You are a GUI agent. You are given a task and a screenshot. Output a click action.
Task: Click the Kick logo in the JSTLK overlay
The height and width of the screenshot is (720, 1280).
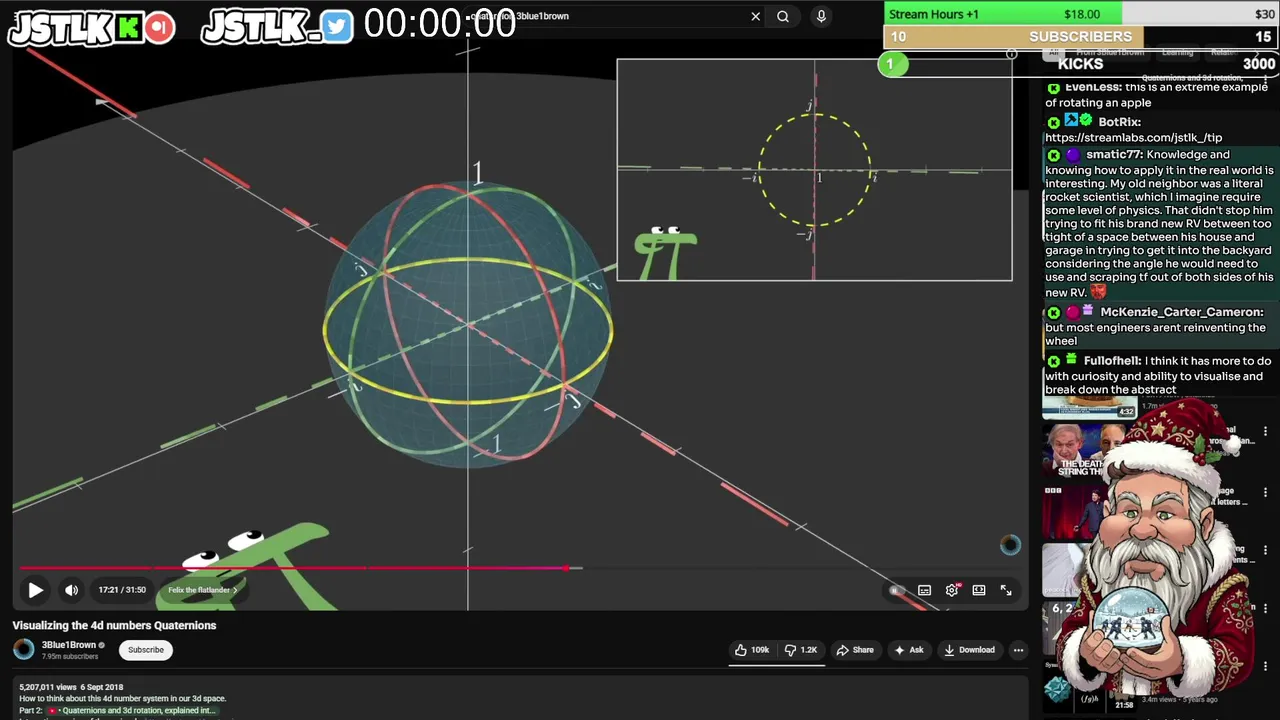[129, 28]
